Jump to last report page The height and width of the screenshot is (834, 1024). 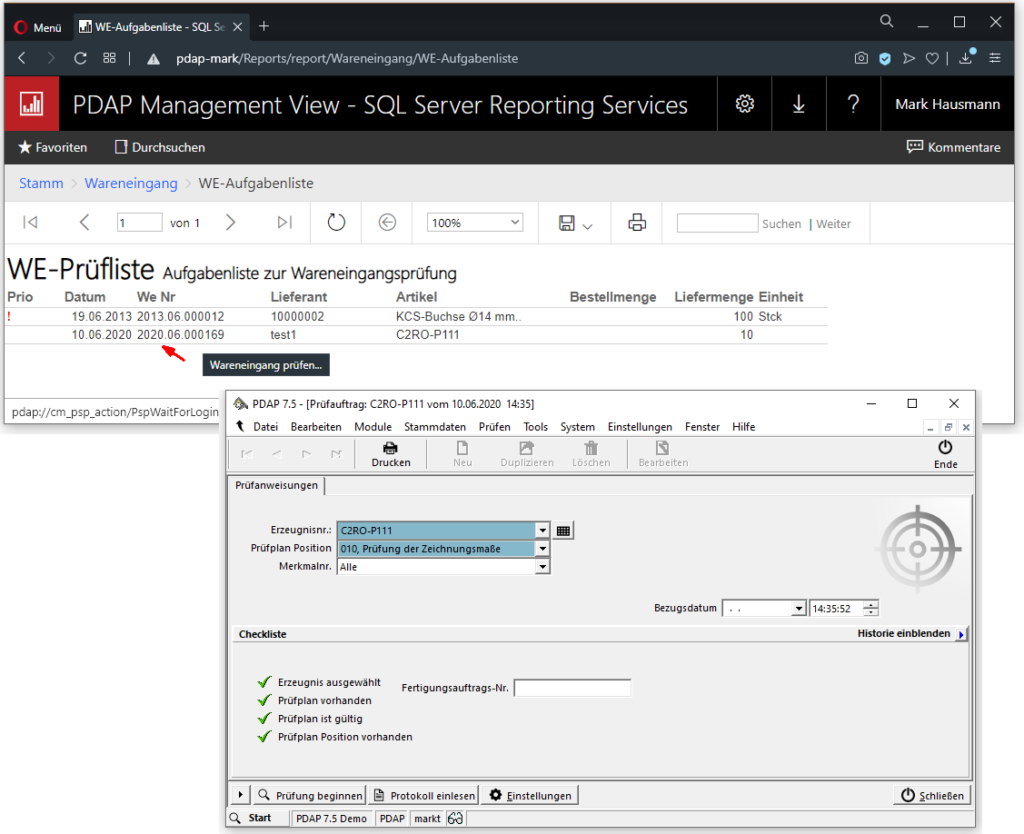(284, 223)
